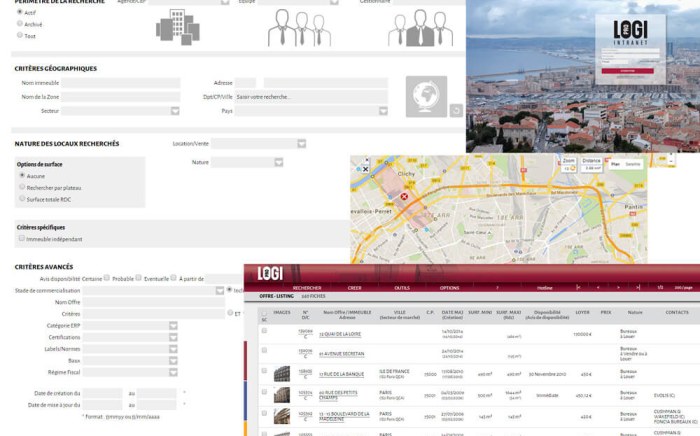Select the Tout radio button
700x436 pixels.
tap(20, 35)
